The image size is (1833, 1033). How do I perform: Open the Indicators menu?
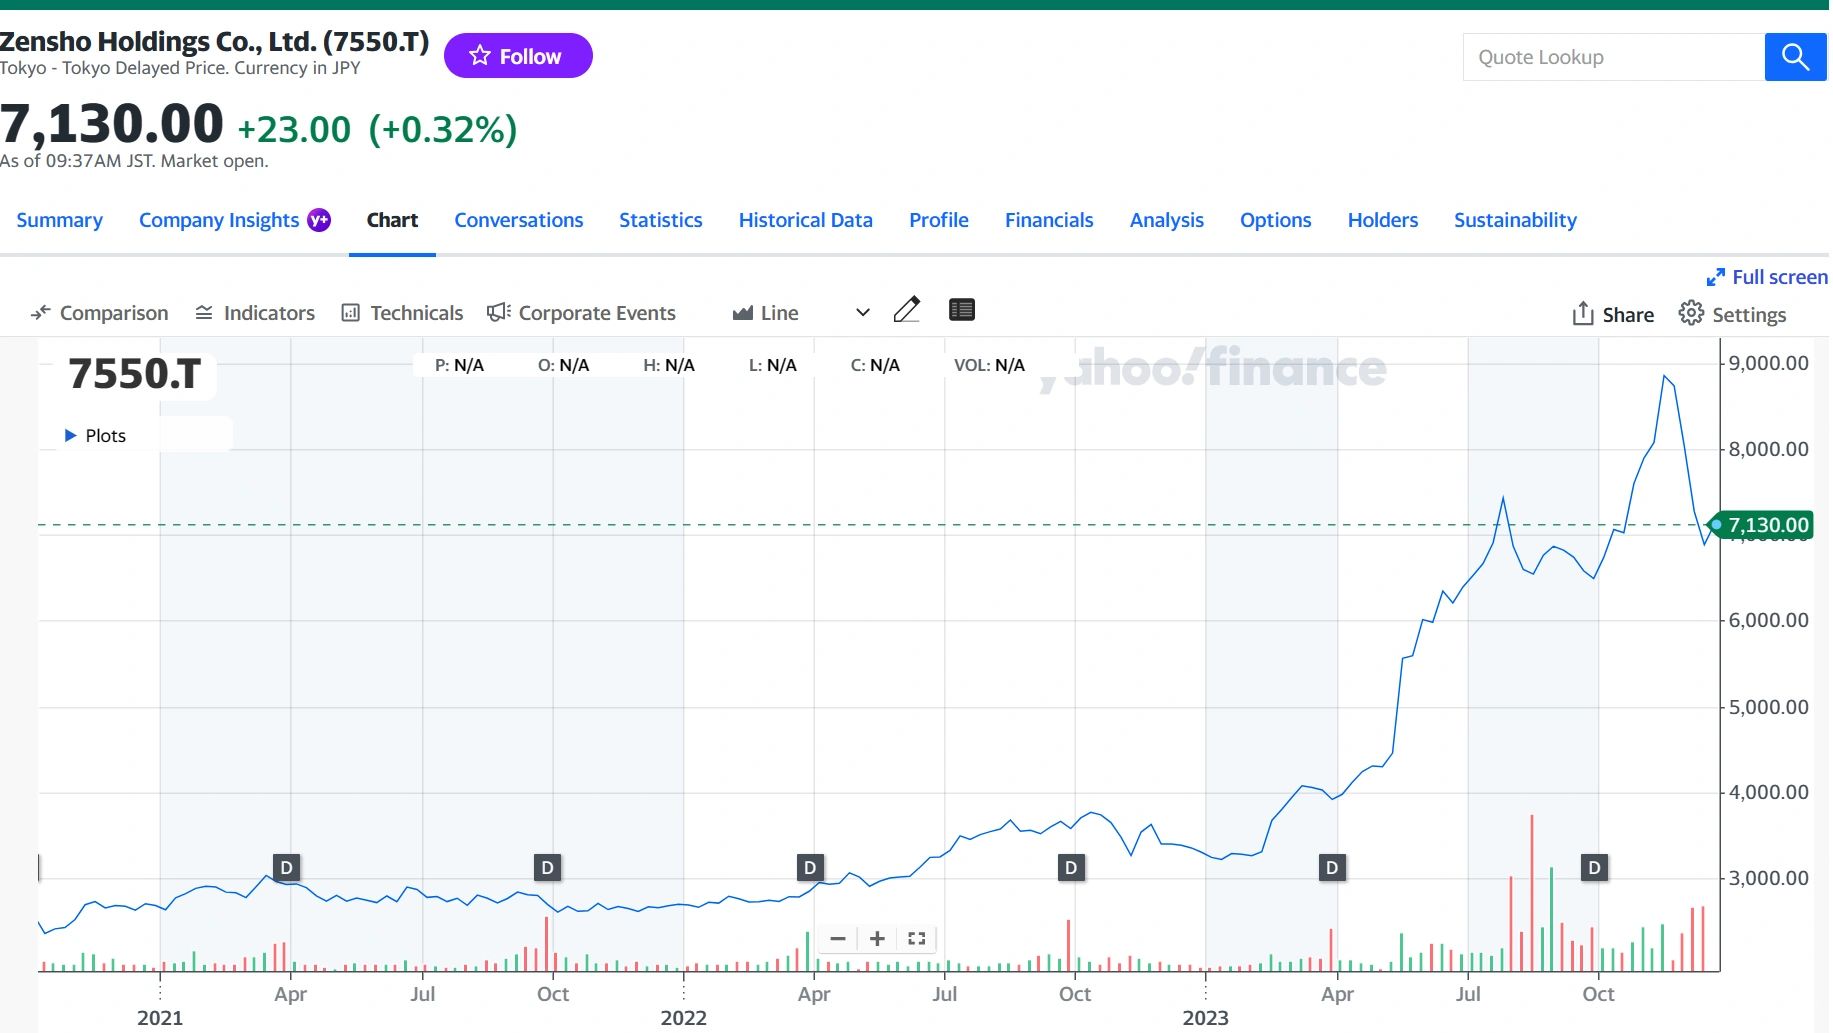point(254,313)
